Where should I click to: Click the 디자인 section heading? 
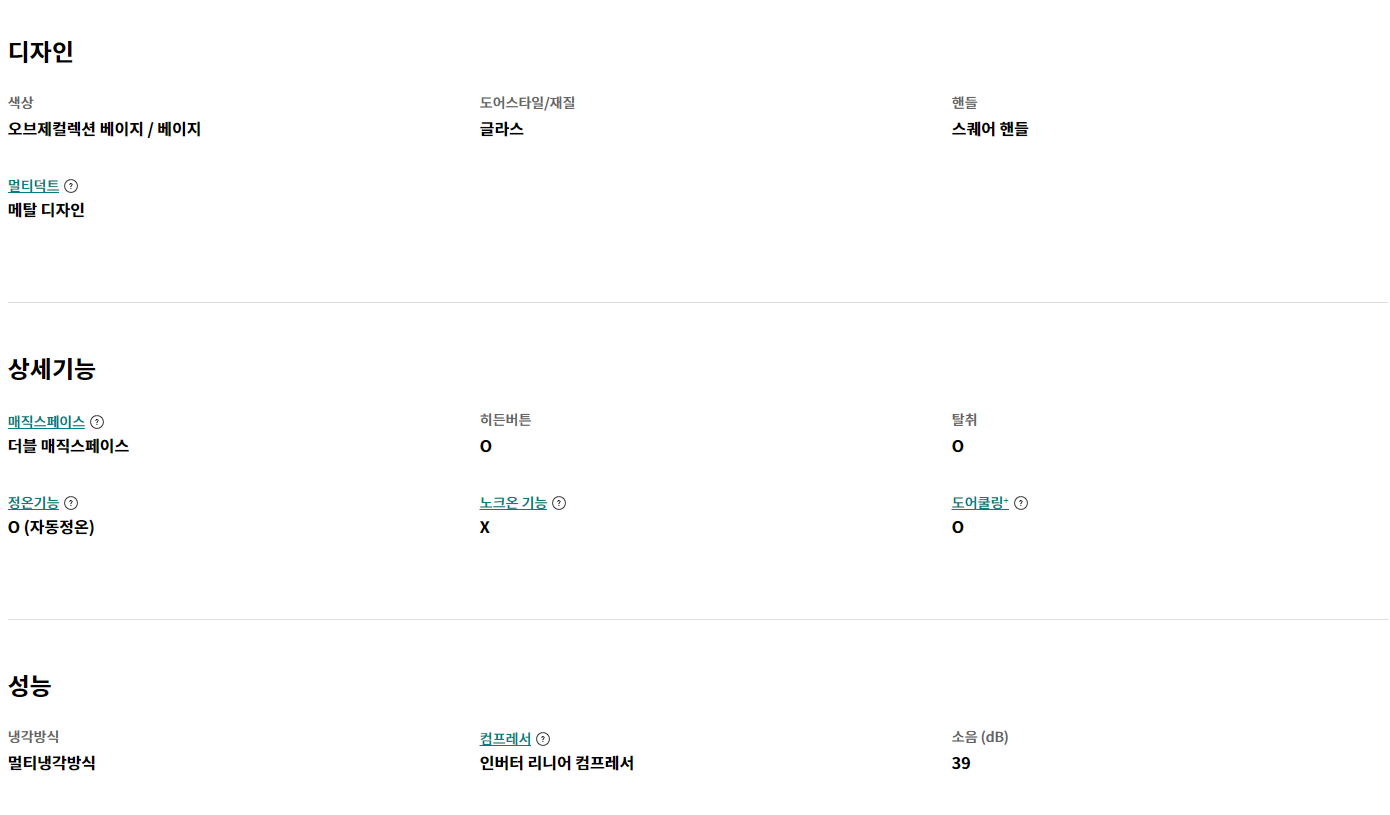click(41, 52)
